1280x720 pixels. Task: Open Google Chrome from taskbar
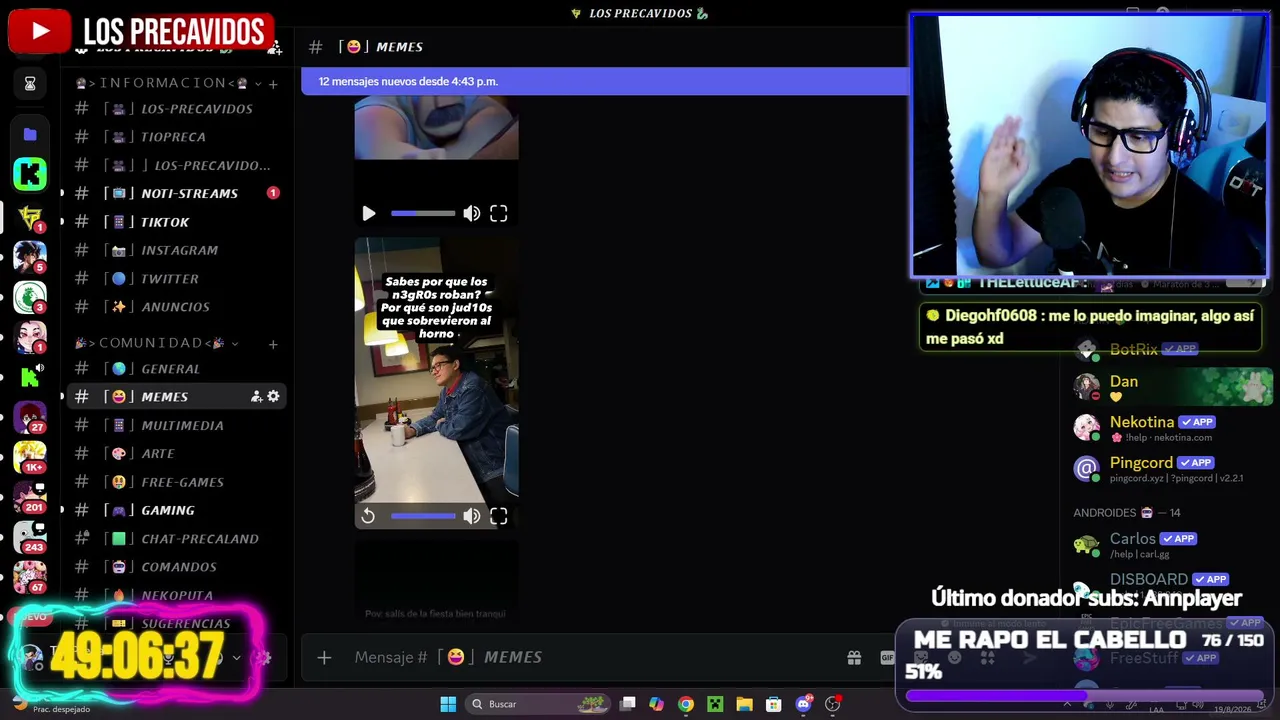pos(685,704)
